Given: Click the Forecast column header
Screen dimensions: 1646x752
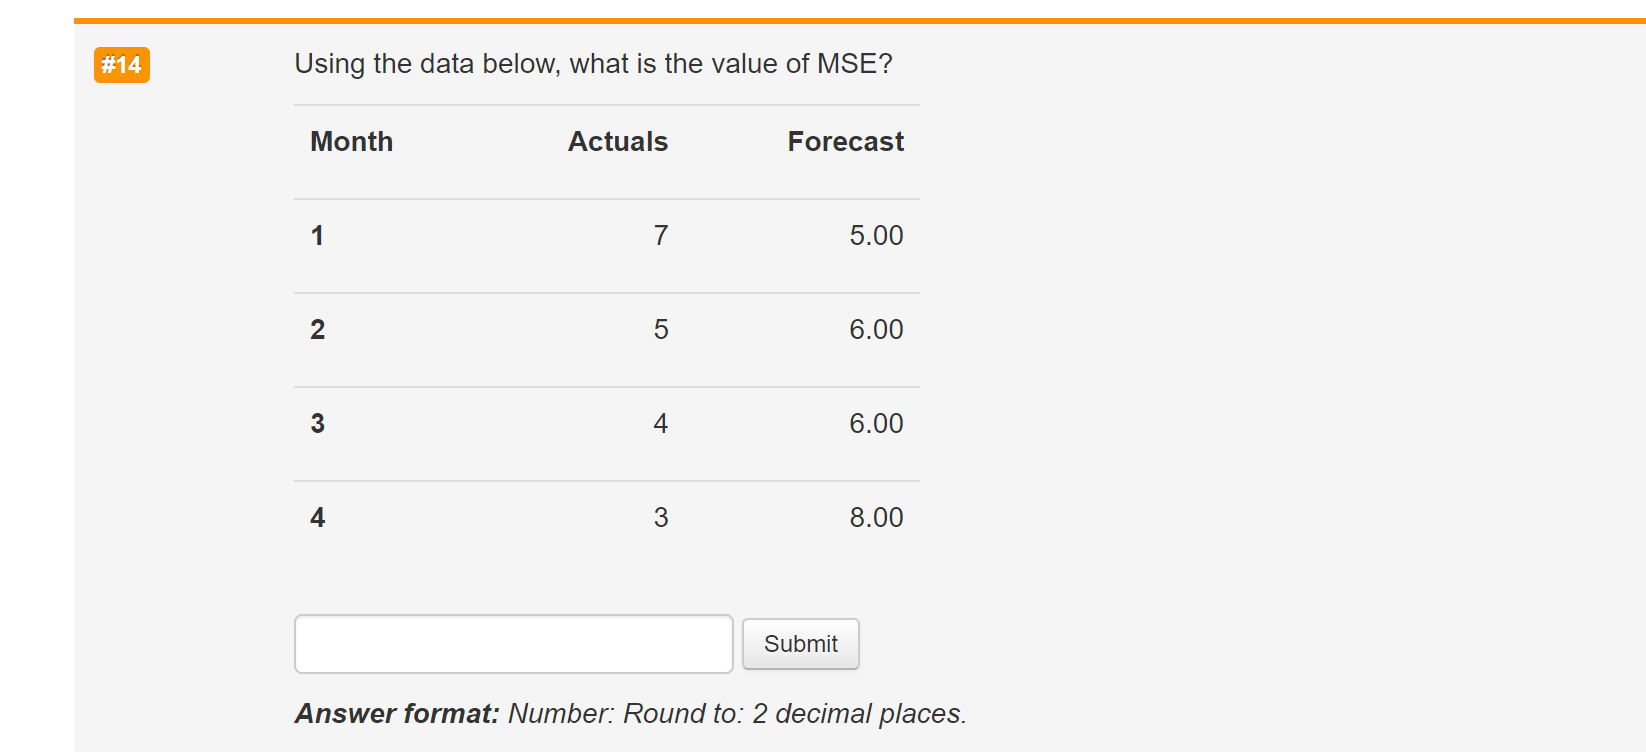Looking at the screenshot, I should [845, 141].
